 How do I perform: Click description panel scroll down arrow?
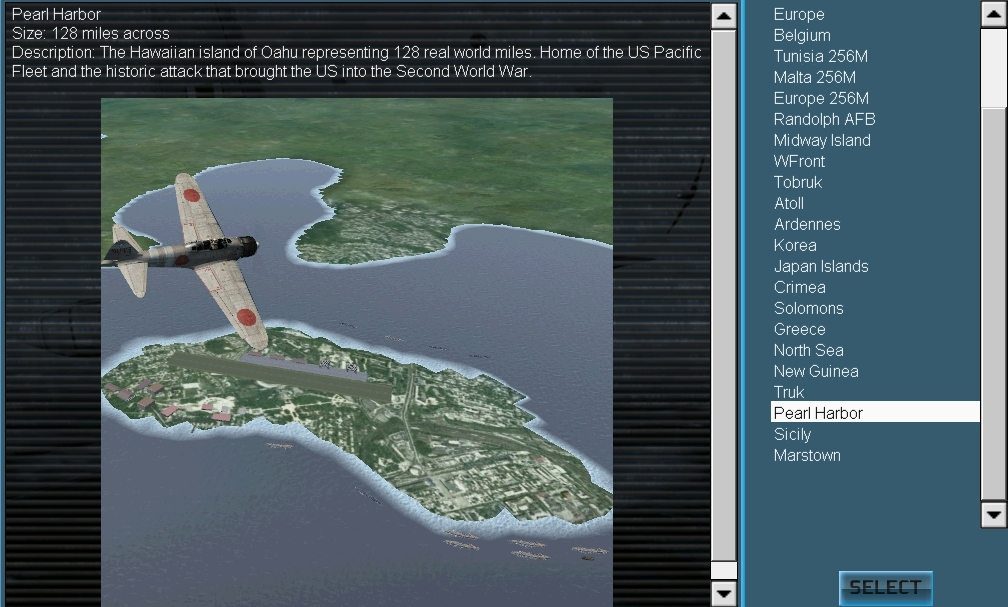point(724,593)
